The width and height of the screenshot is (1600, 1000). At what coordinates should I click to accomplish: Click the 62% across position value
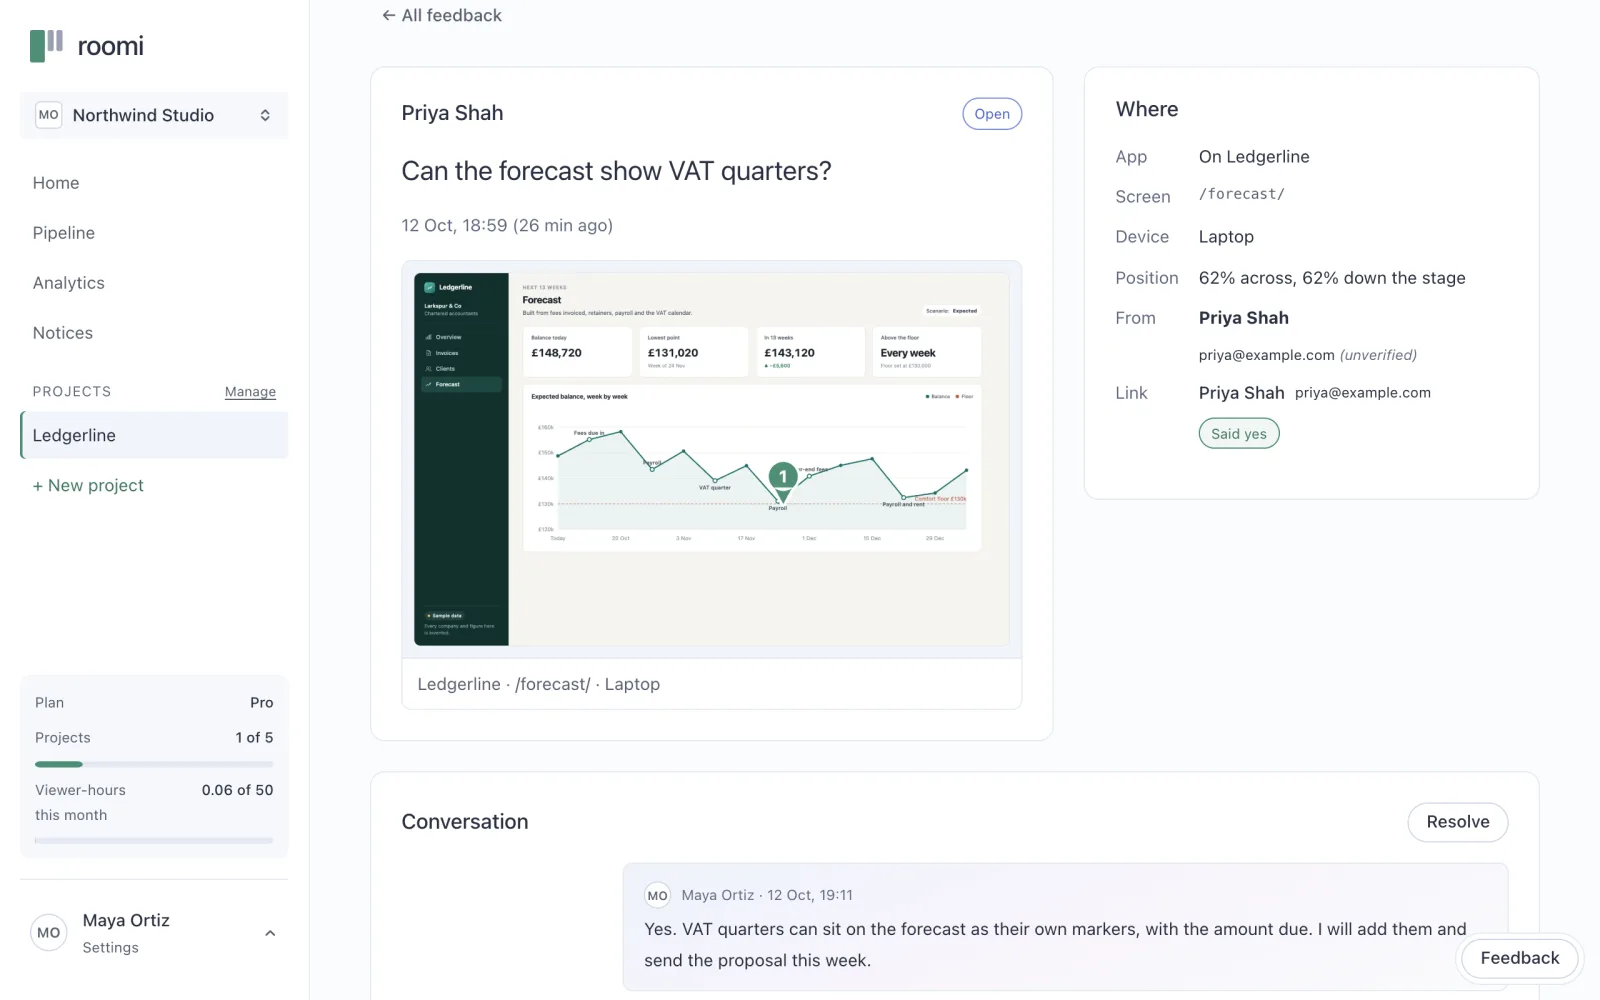(x=1332, y=278)
